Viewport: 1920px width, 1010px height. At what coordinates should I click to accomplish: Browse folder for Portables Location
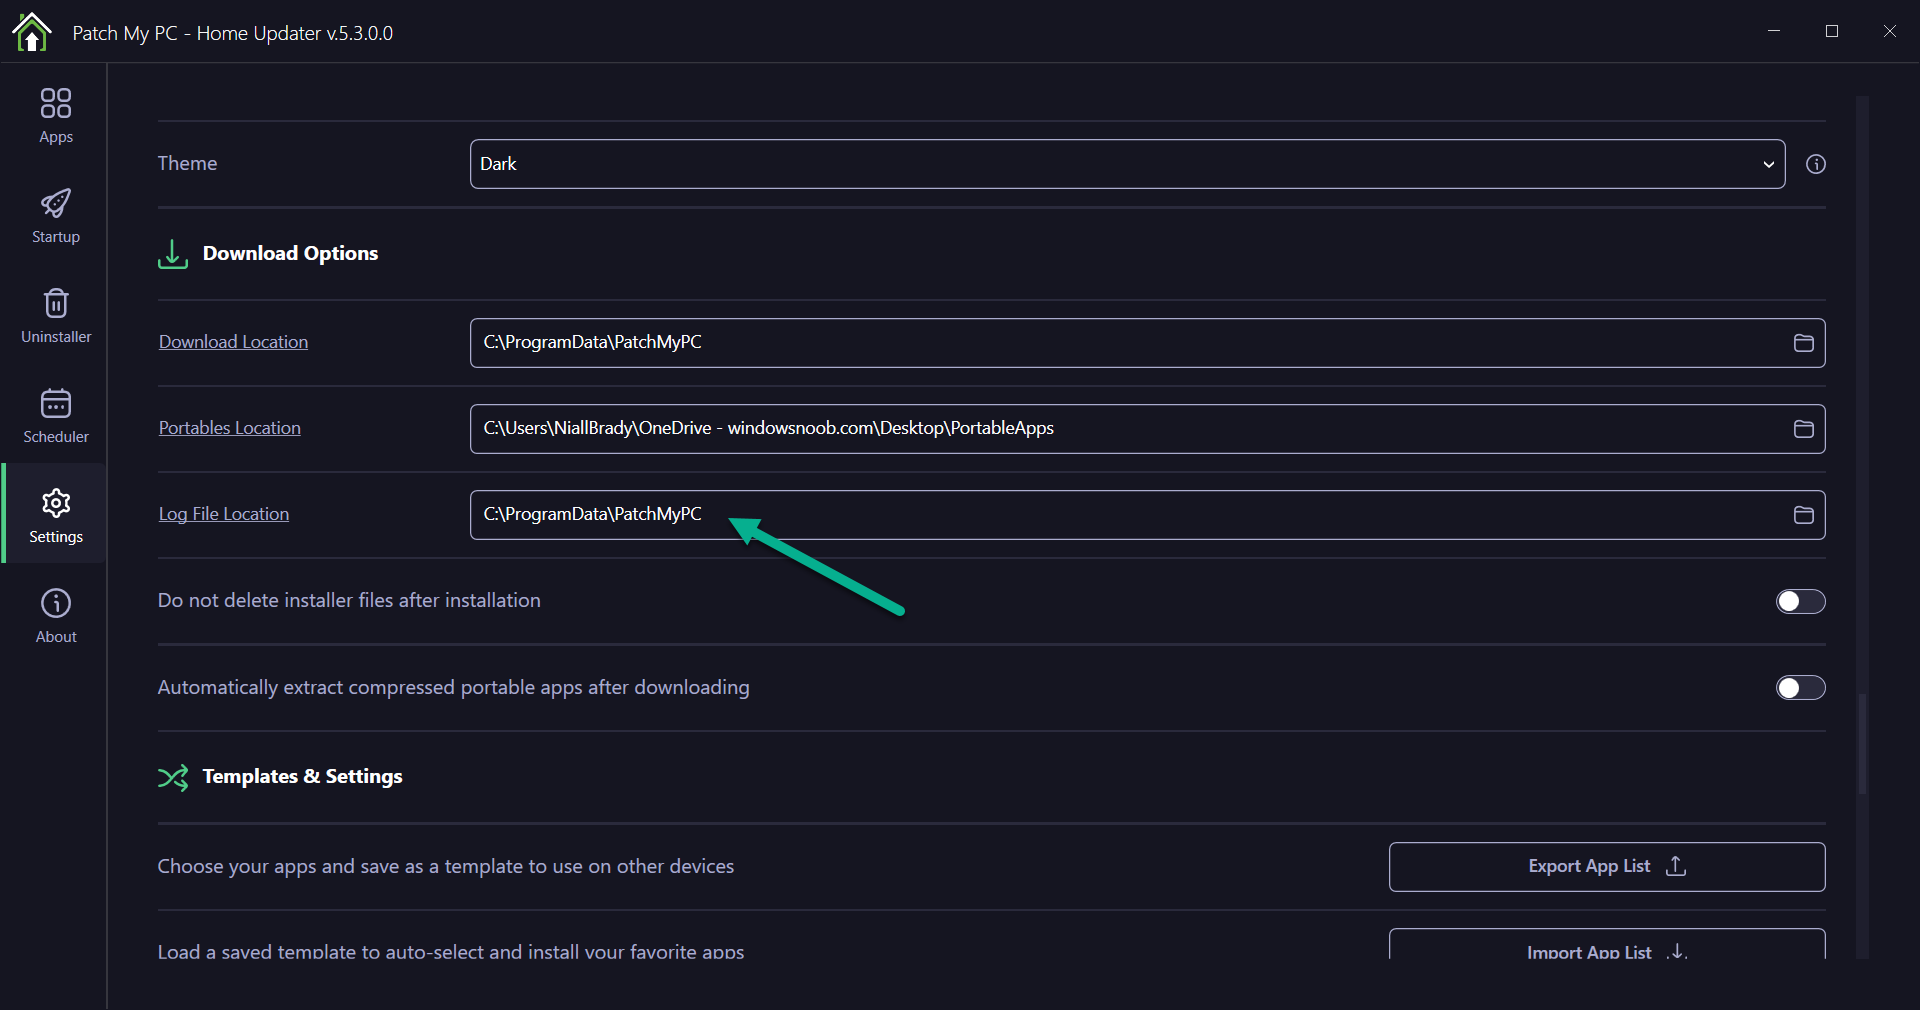click(x=1803, y=429)
